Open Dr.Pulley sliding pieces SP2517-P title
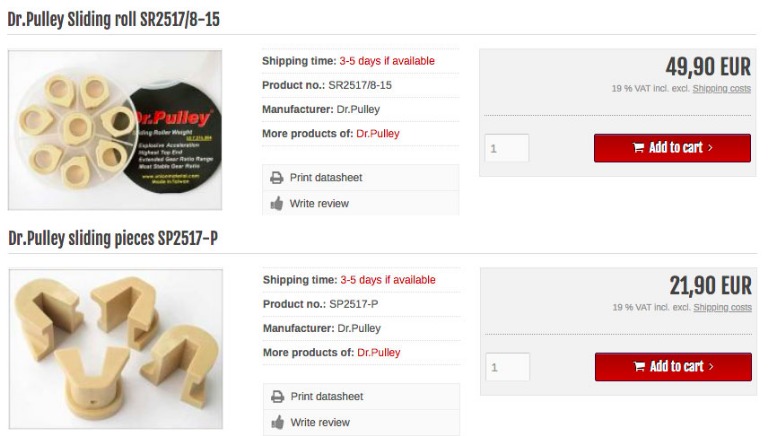Image resolution: width=768 pixels, height=436 pixels. click(x=113, y=239)
